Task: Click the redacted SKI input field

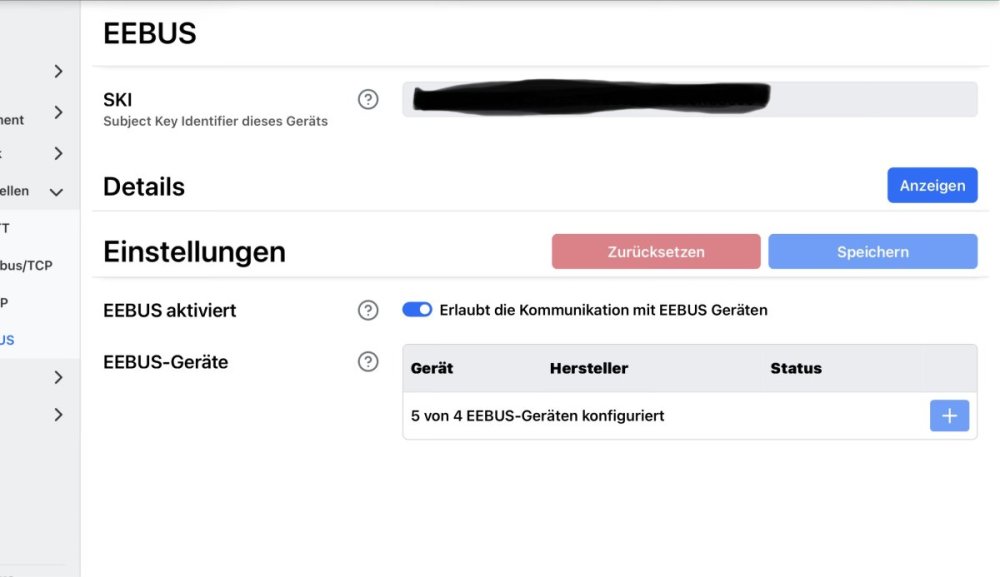Action: click(x=689, y=99)
